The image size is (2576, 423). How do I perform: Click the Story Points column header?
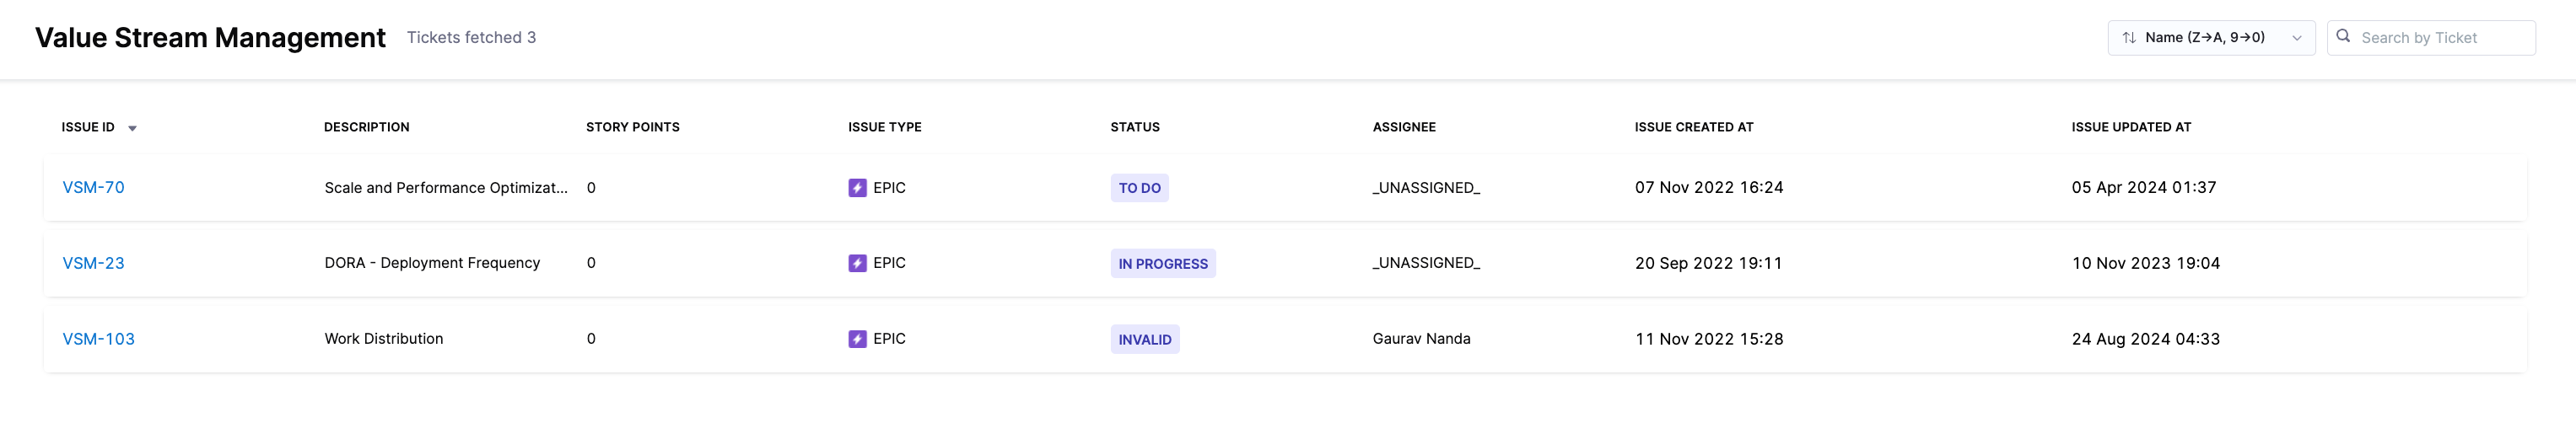click(x=632, y=127)
